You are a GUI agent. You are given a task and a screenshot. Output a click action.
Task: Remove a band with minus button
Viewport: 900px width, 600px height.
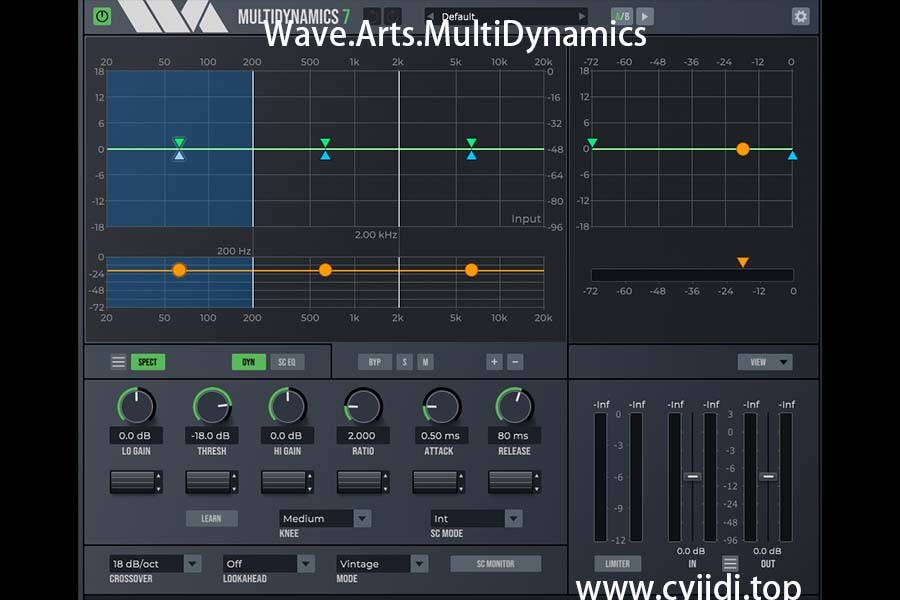515,362
